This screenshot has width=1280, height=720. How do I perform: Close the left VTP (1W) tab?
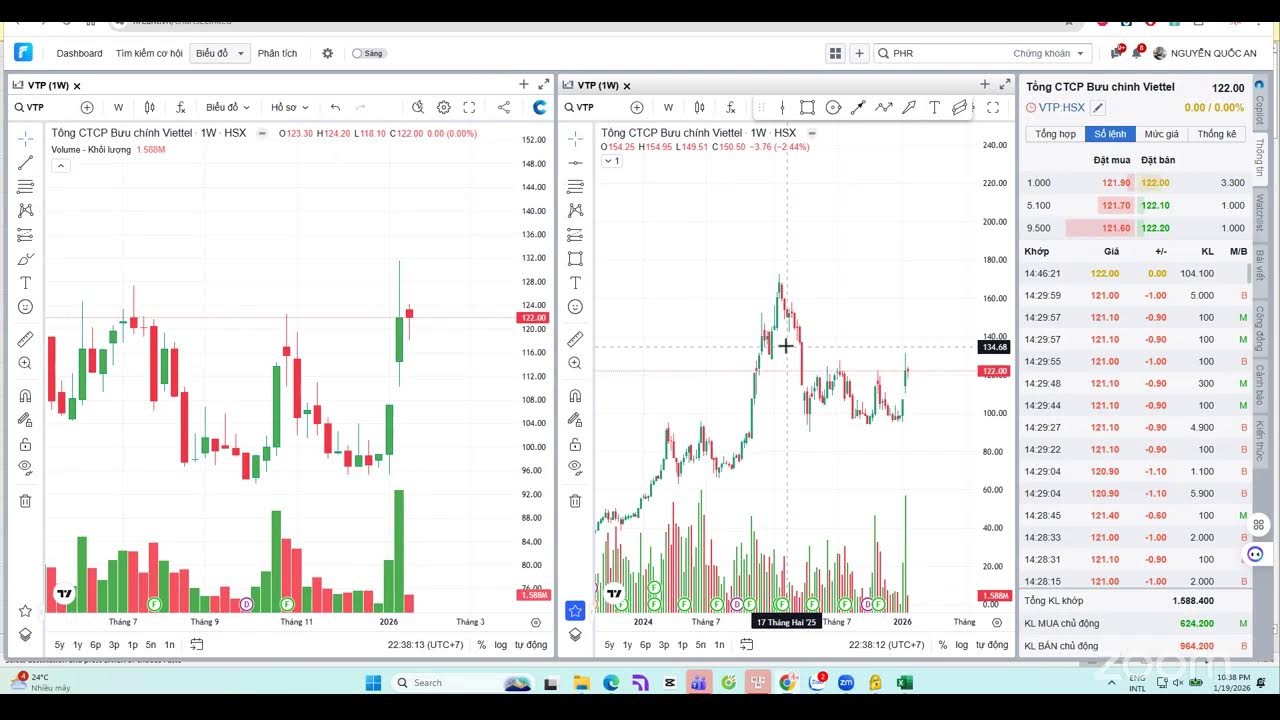coord(77,86)
